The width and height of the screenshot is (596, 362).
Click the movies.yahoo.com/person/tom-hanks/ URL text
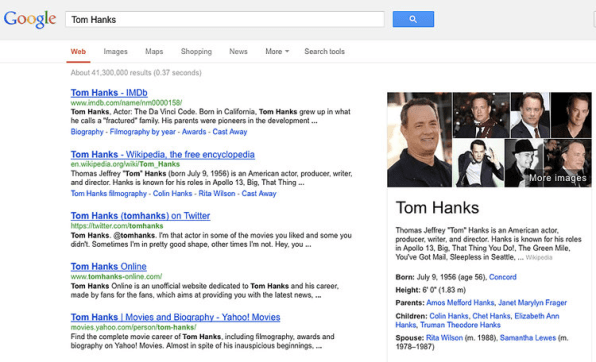tap(133, 327)
